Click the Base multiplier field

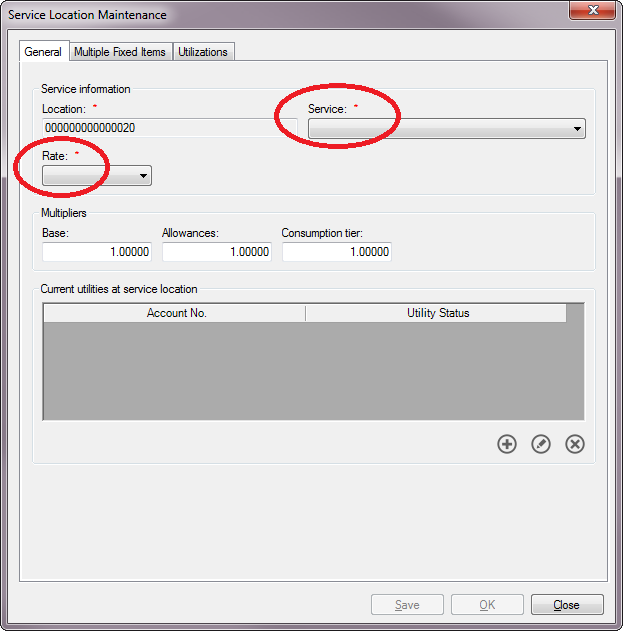pyautogui.click(x=97, y=252)
